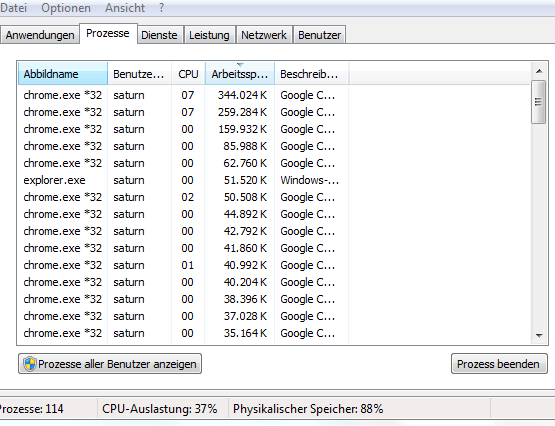Click the CPU-Auslastung: 37% status entry
555x426 pixels.
pos(160,409)
